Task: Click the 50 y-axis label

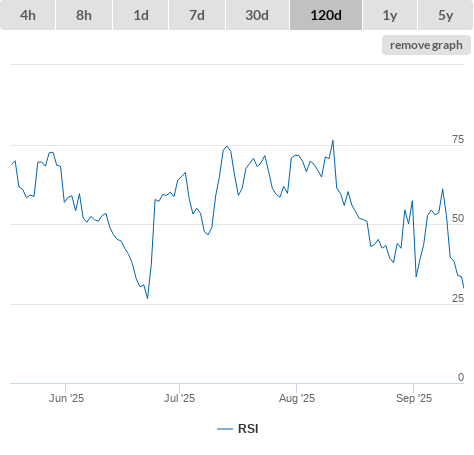Action: [x=458, y=218]
